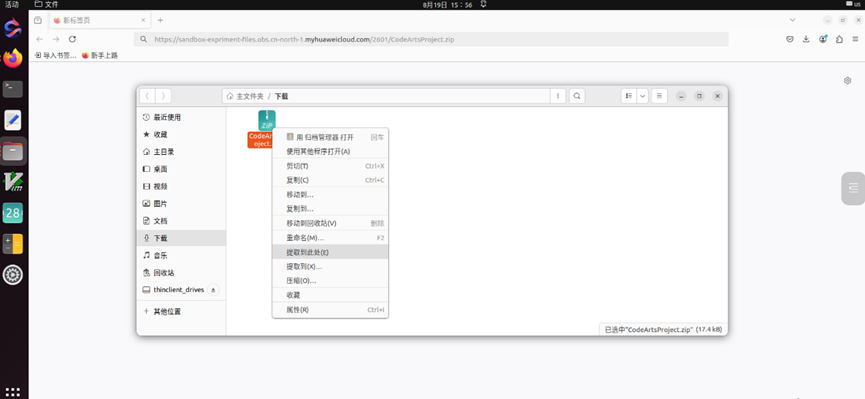Extract archive here via 提取到此处(E)
Image resolution: width=865 pixels, height=399 pixels.
[x=330, y=252]
